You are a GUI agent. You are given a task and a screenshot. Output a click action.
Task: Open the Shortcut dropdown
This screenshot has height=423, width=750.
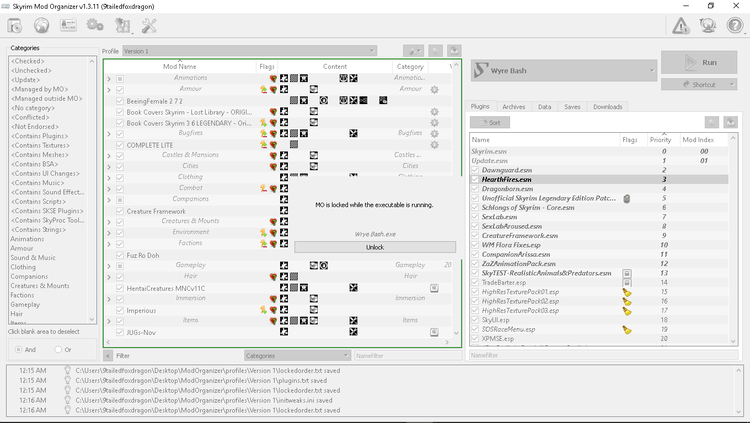pyautogui.click(x=699, y=84)
